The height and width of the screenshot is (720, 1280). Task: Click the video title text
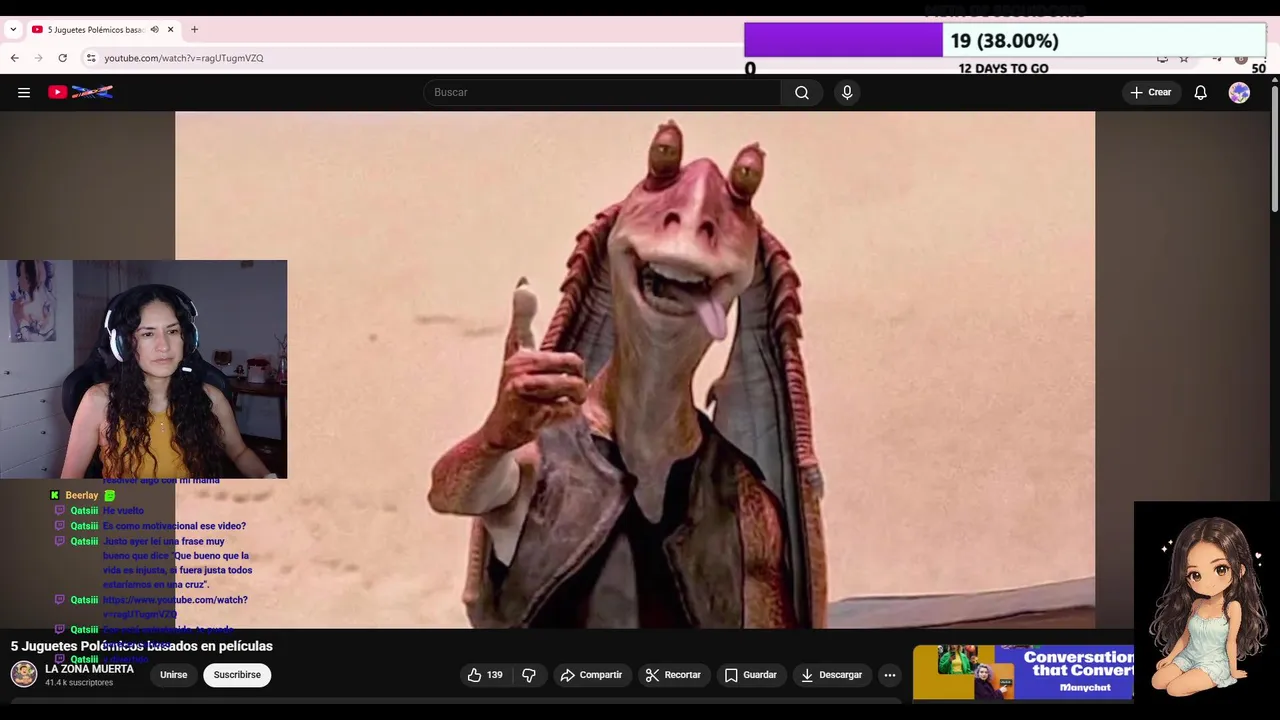pos(141,646)
